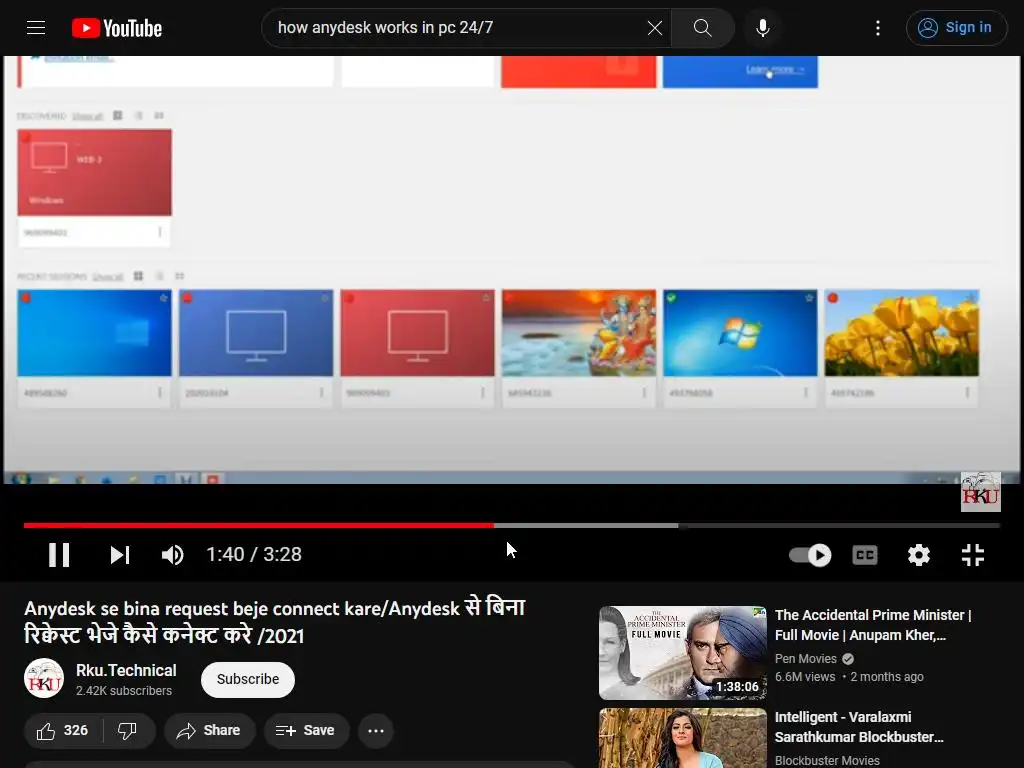
Task: Clear the search box with the X
Action: pyautogui.click(x=654, y=27)
